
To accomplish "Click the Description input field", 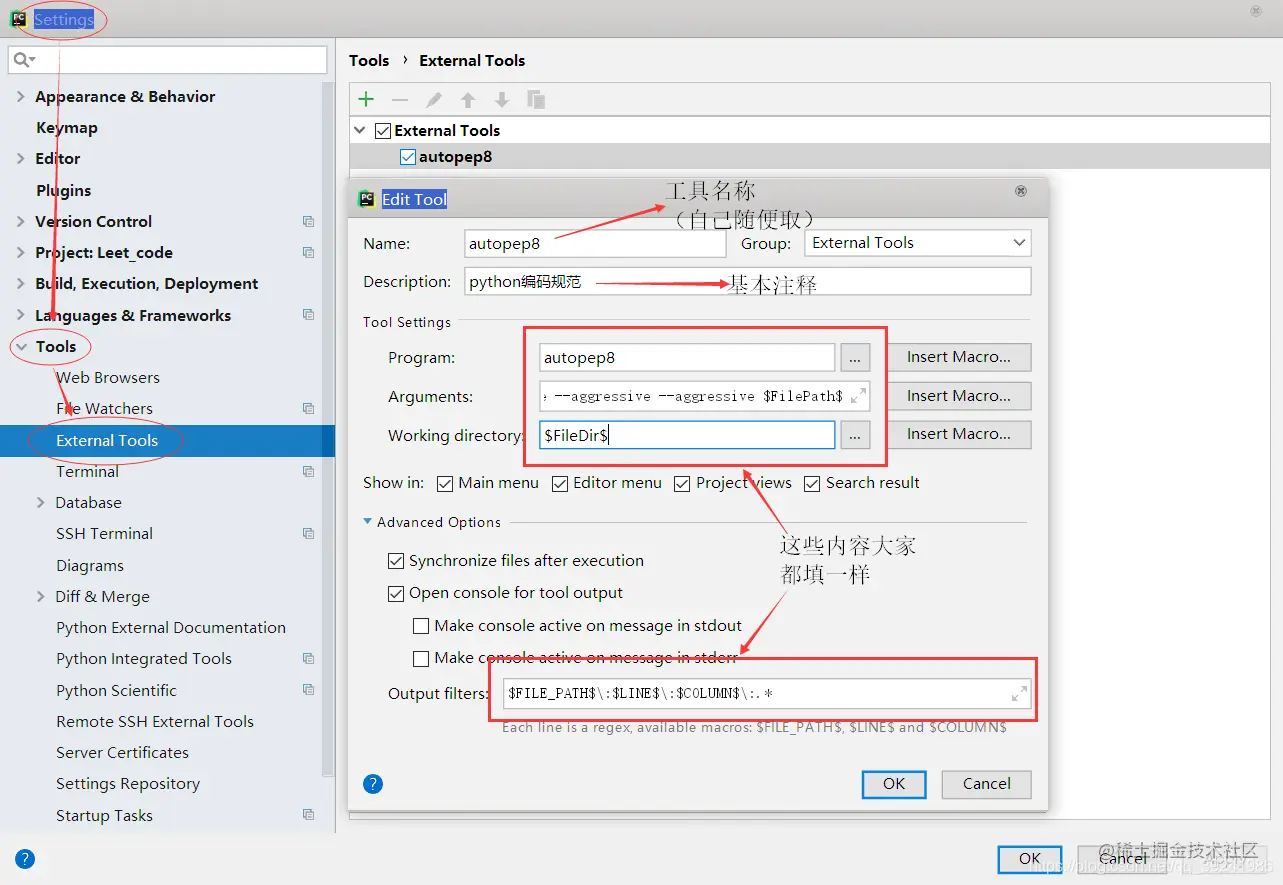I will tap(748, 282).
